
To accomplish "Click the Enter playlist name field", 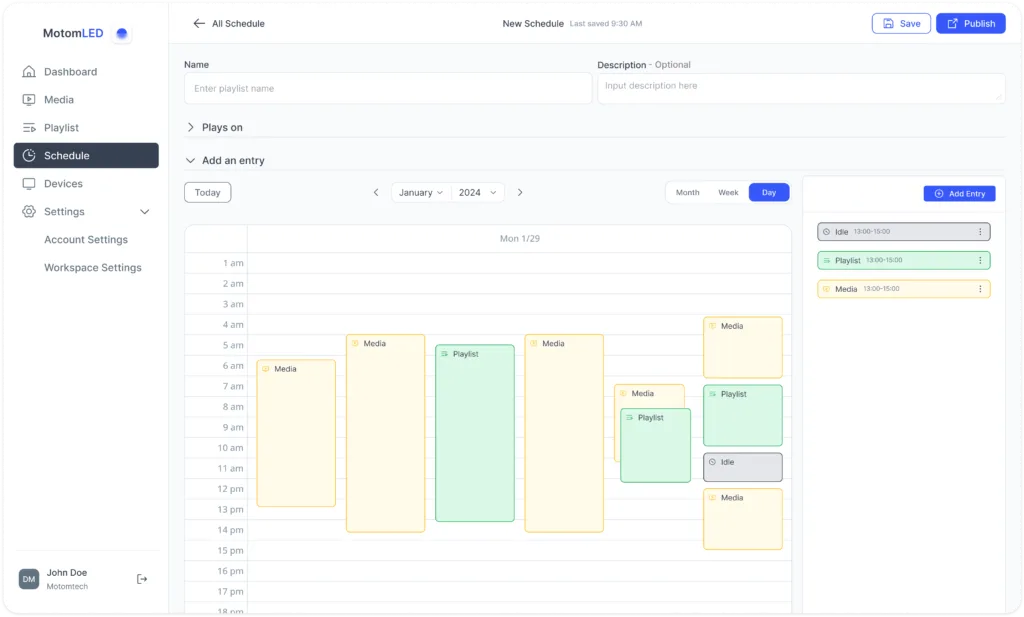I will (387, 88).
